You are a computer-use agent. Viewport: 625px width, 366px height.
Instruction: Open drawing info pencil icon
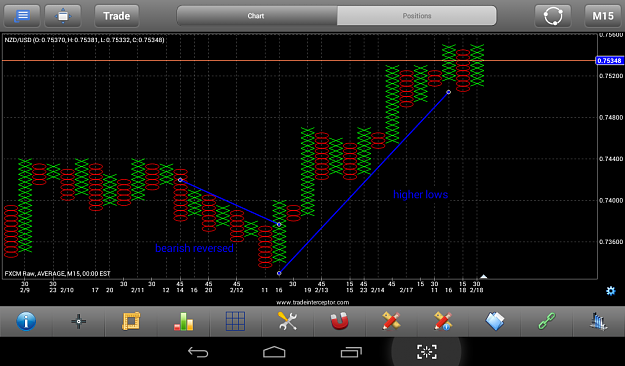click(x=443, y=321)
